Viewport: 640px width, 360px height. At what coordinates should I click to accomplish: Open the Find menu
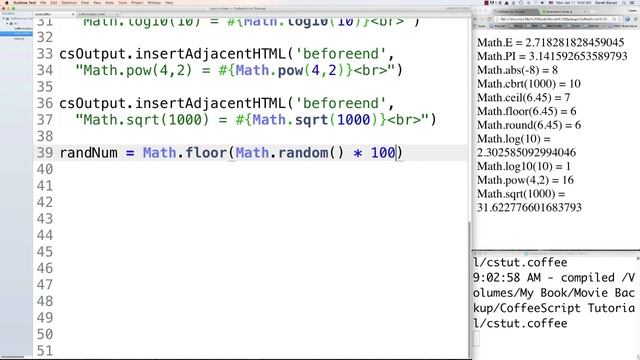[85, 3]
